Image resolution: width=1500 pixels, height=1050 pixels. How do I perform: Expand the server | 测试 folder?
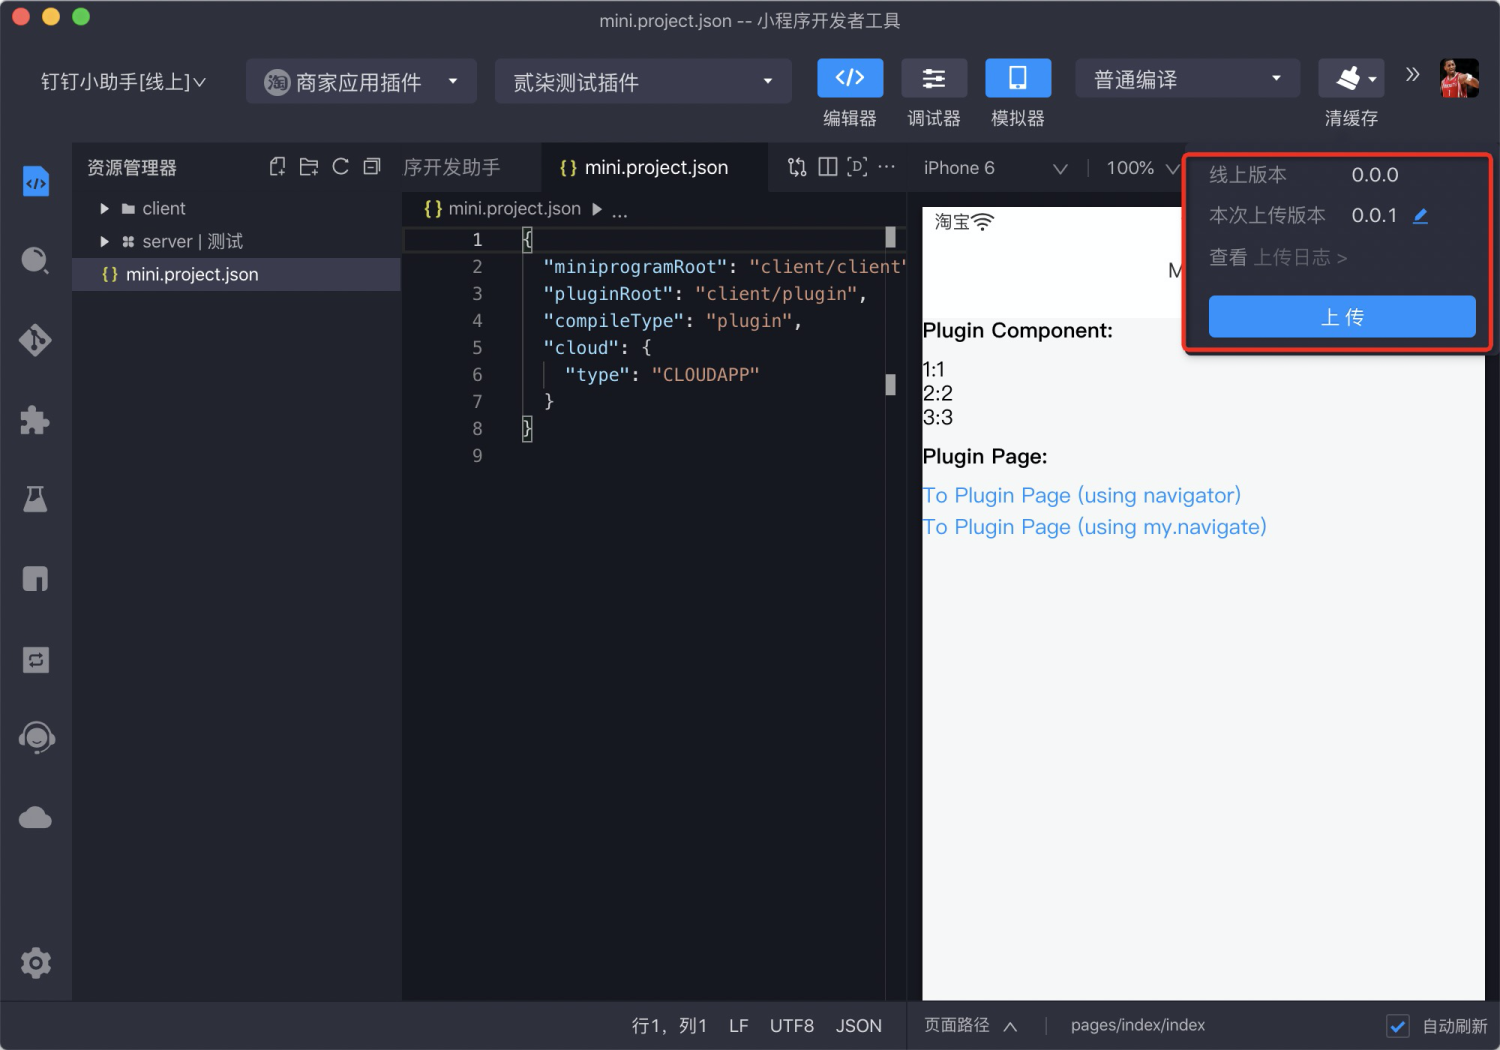(x=104, y=241)
